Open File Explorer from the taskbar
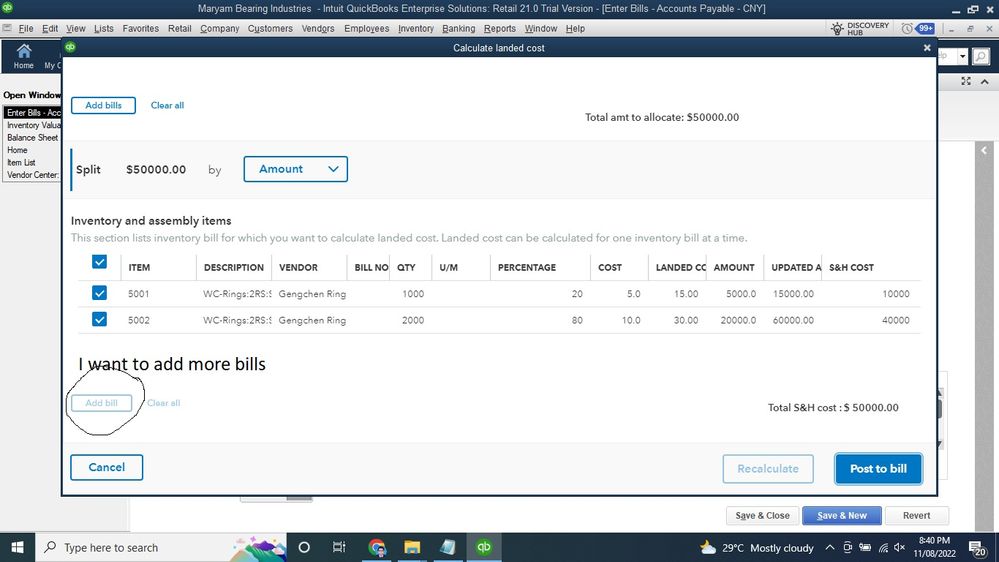The image size is (999, 562). [x=412, y=547]
